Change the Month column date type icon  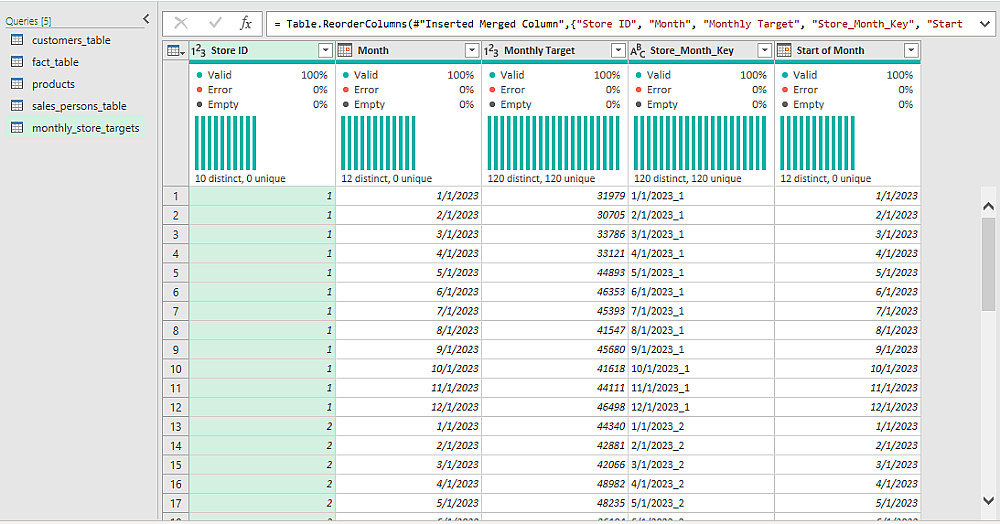pos(345,50)
